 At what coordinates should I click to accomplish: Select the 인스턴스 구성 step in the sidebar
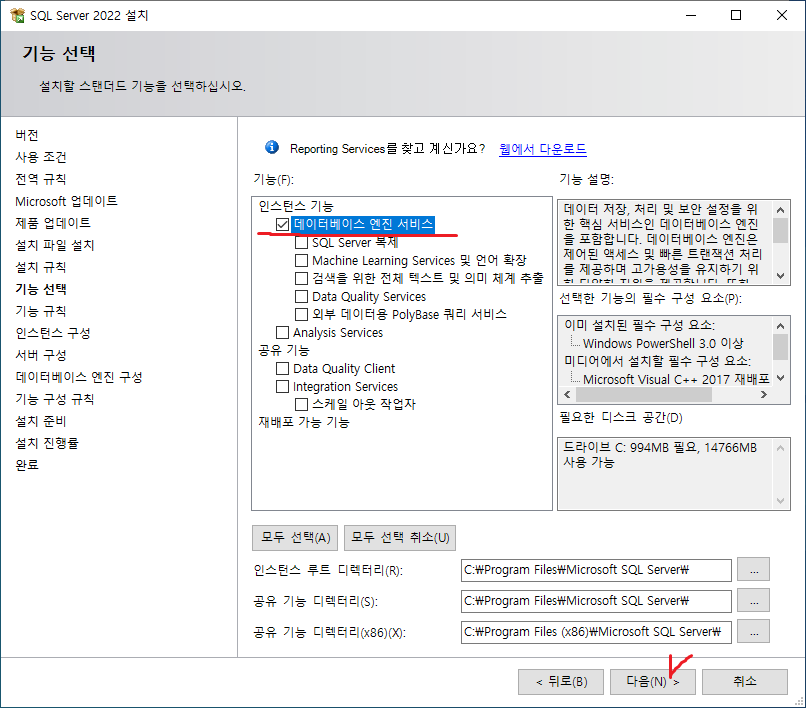(x=53, y=333)
